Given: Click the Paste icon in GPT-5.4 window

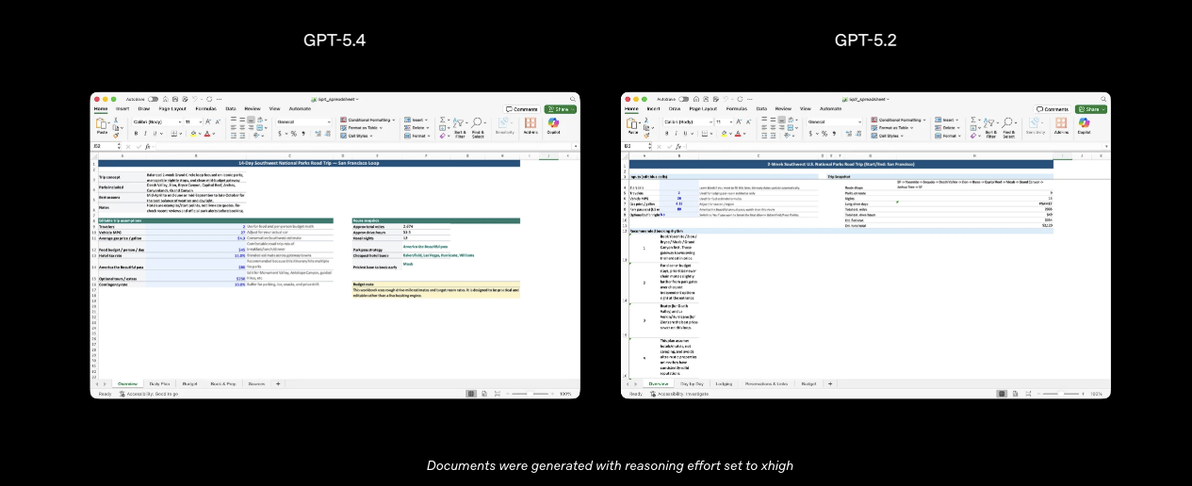Looking at the screenshot, I should tap(100, 124).
